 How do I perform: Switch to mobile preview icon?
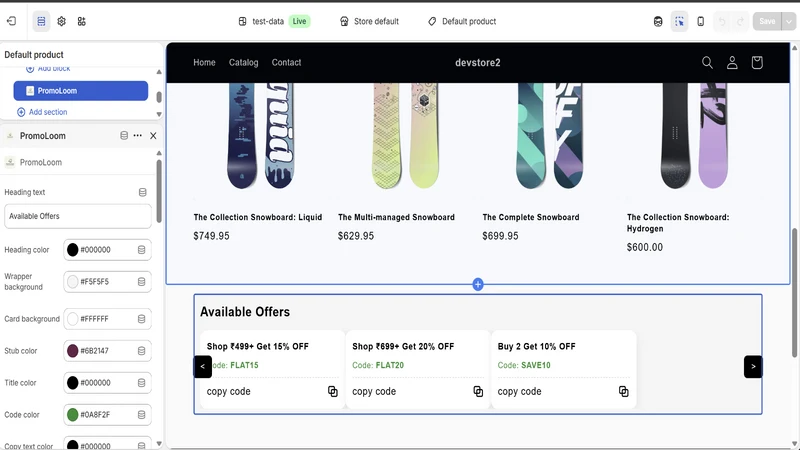[x=701, y=21]
